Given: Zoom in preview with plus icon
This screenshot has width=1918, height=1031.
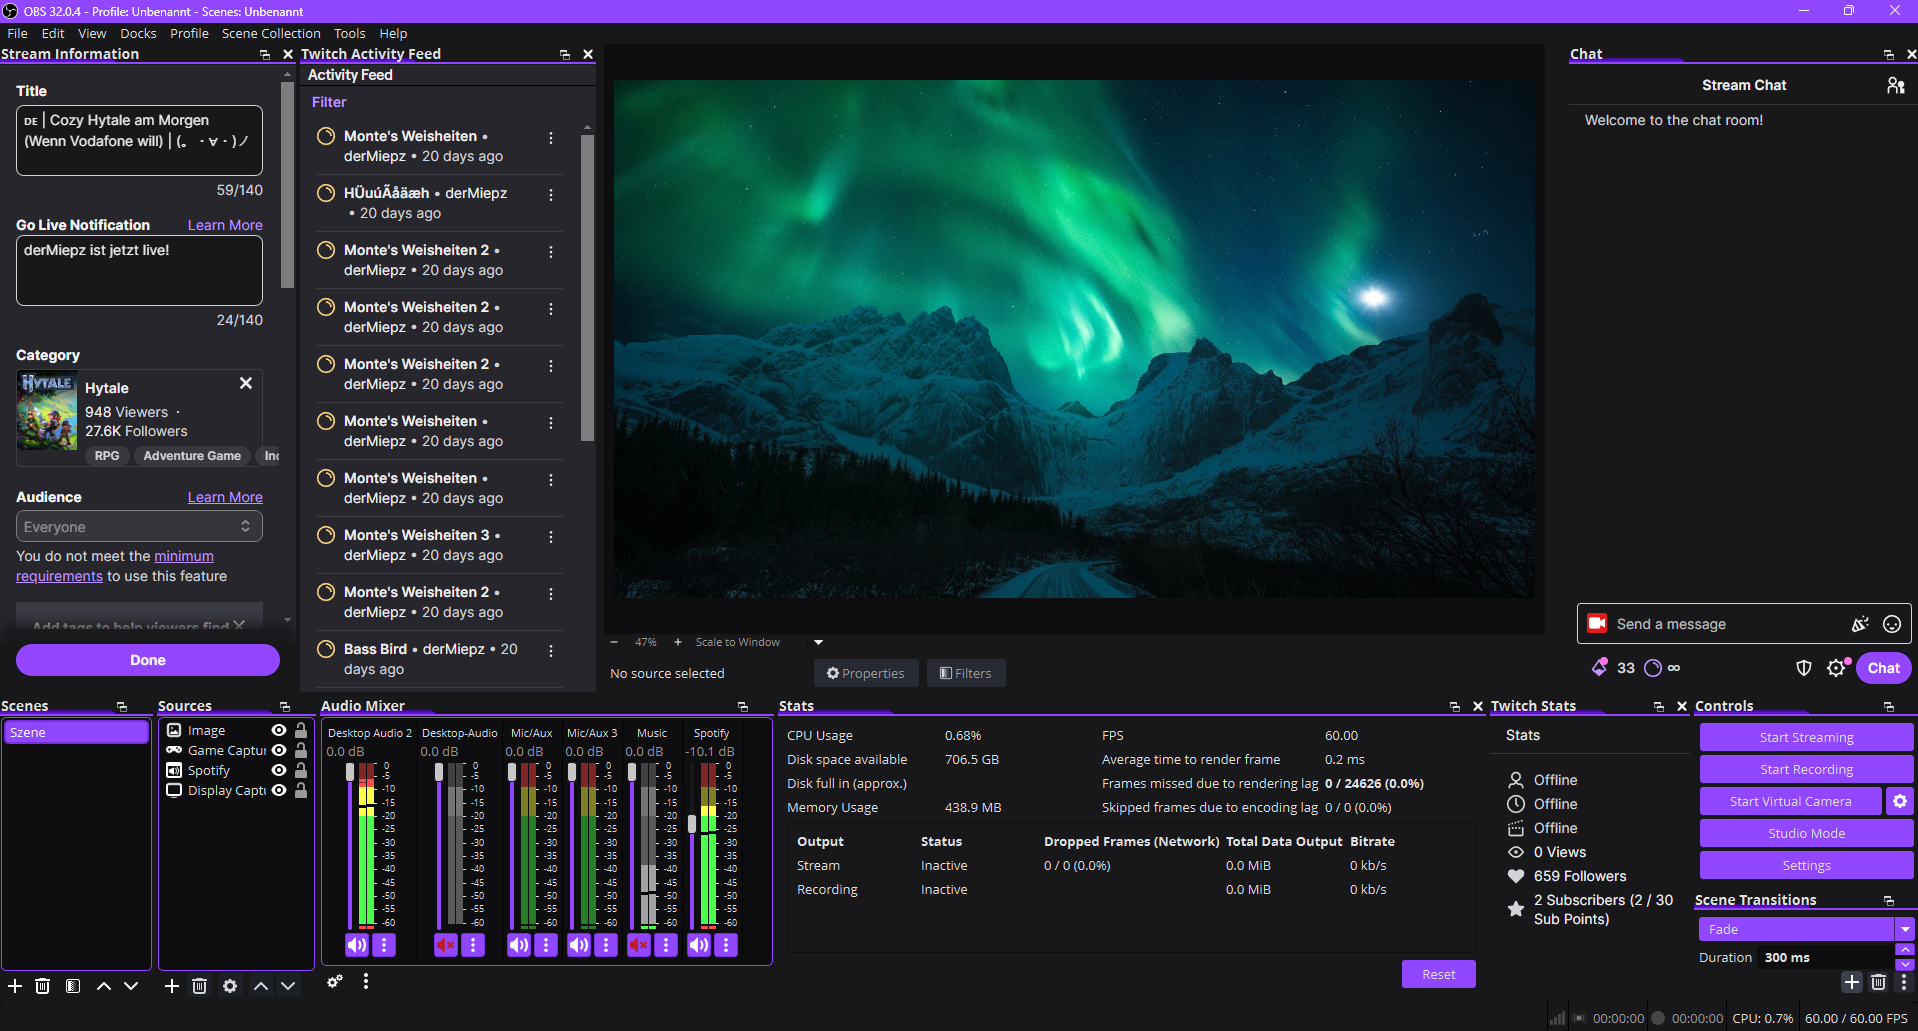Looking at the screenshot, I should coord(678,642).
